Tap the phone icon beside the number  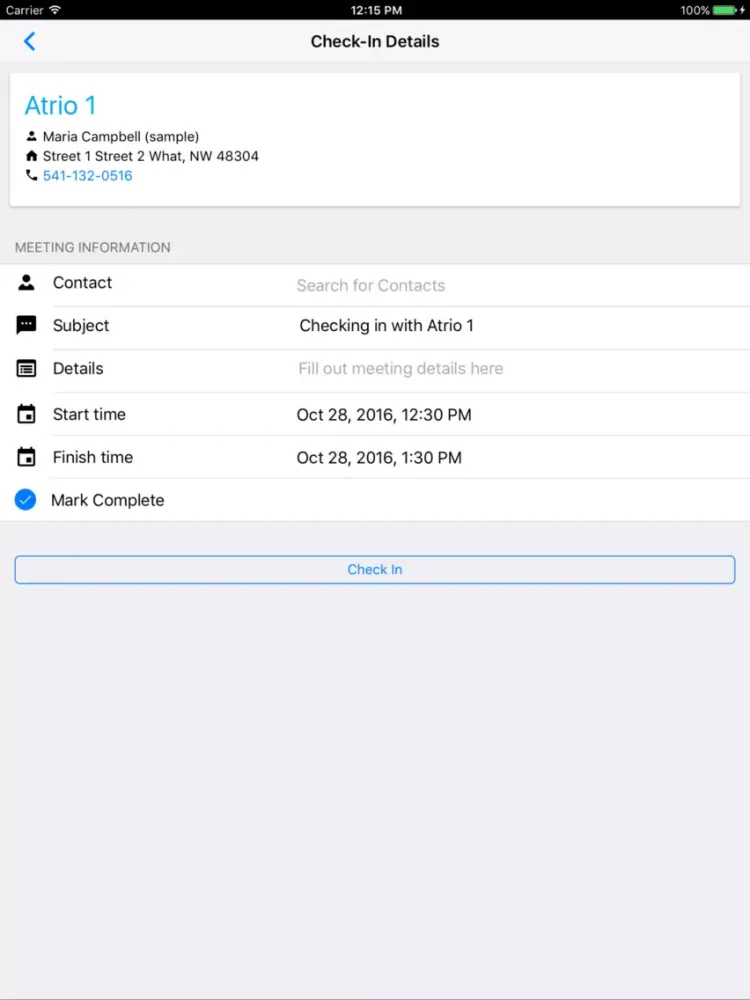[31, 176]
